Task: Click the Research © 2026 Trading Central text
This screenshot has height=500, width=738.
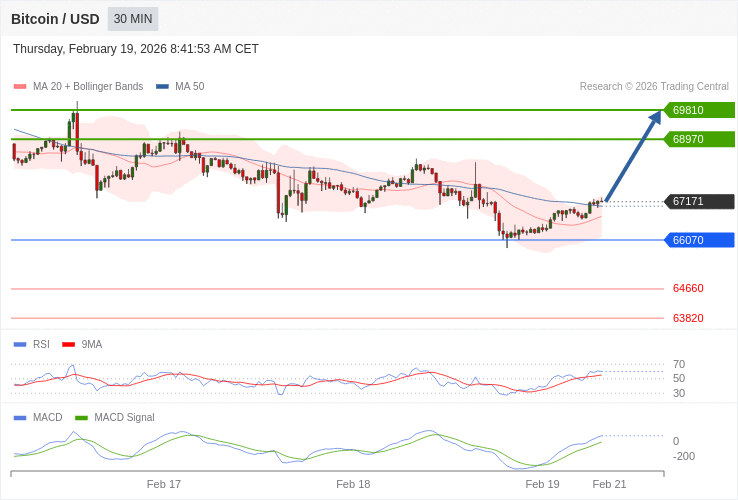Action: 654,87
